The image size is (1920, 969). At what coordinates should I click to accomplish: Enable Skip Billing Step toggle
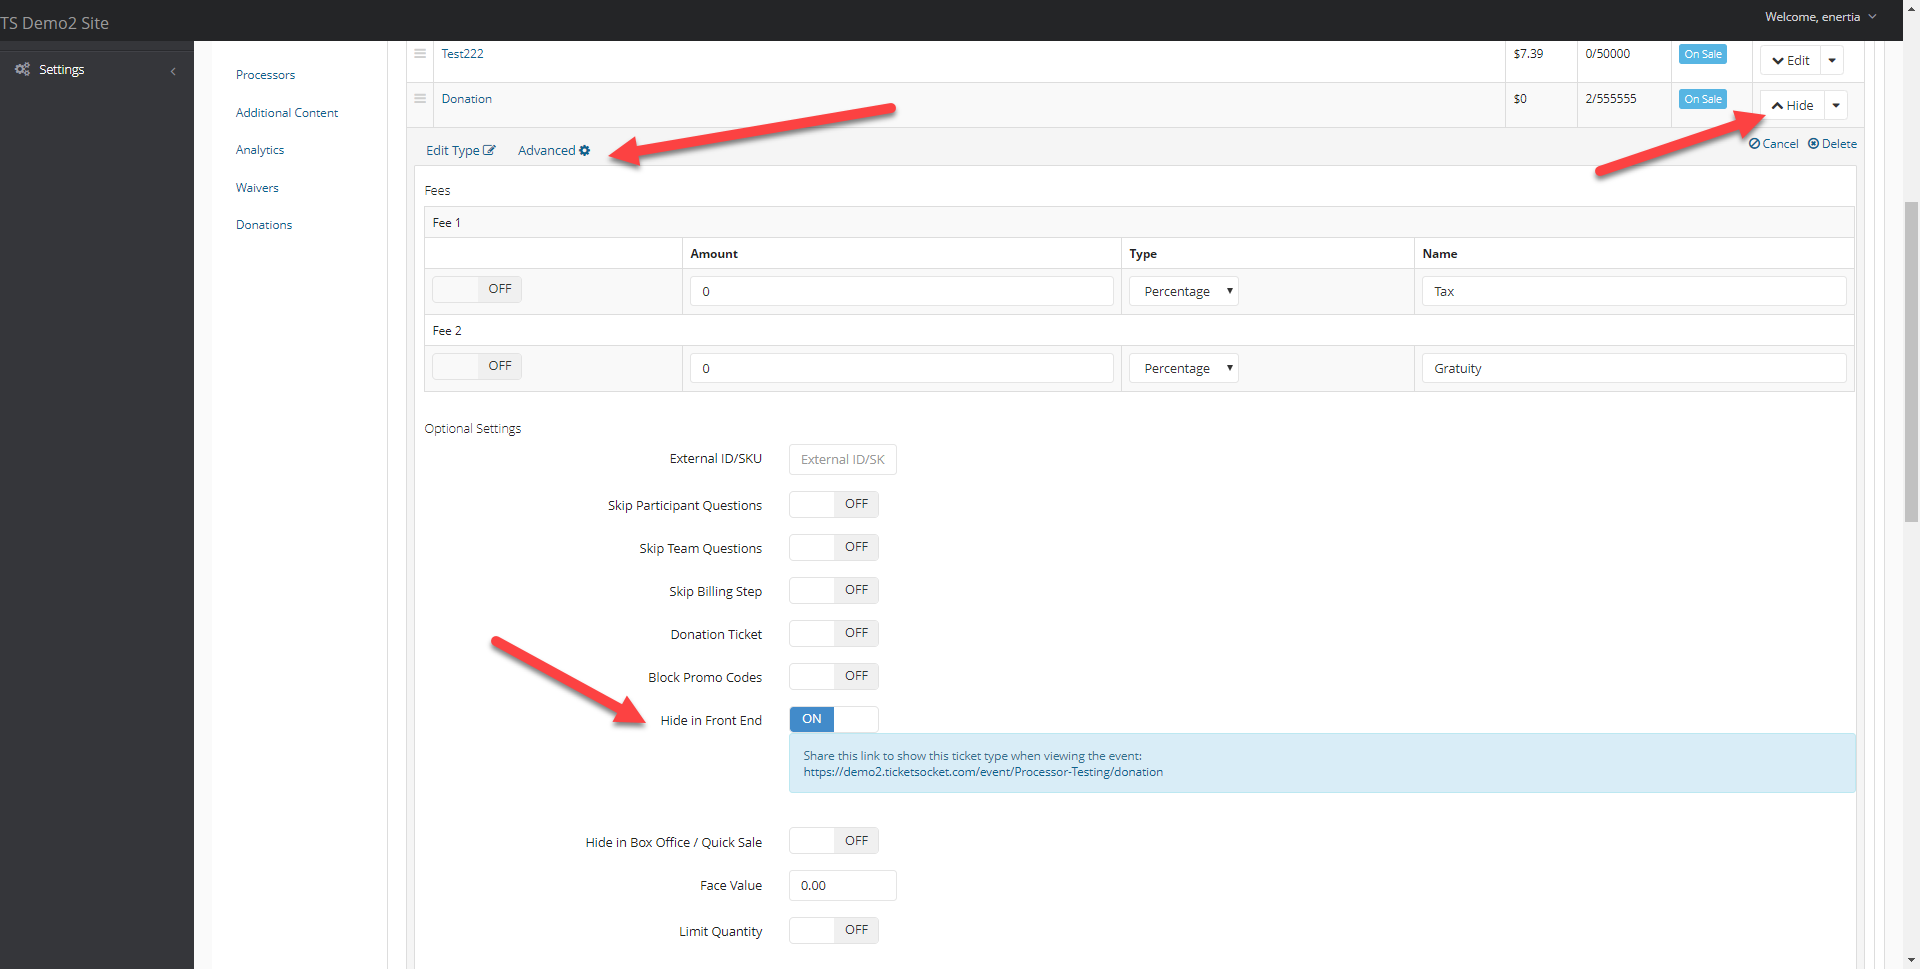point(834,590)
